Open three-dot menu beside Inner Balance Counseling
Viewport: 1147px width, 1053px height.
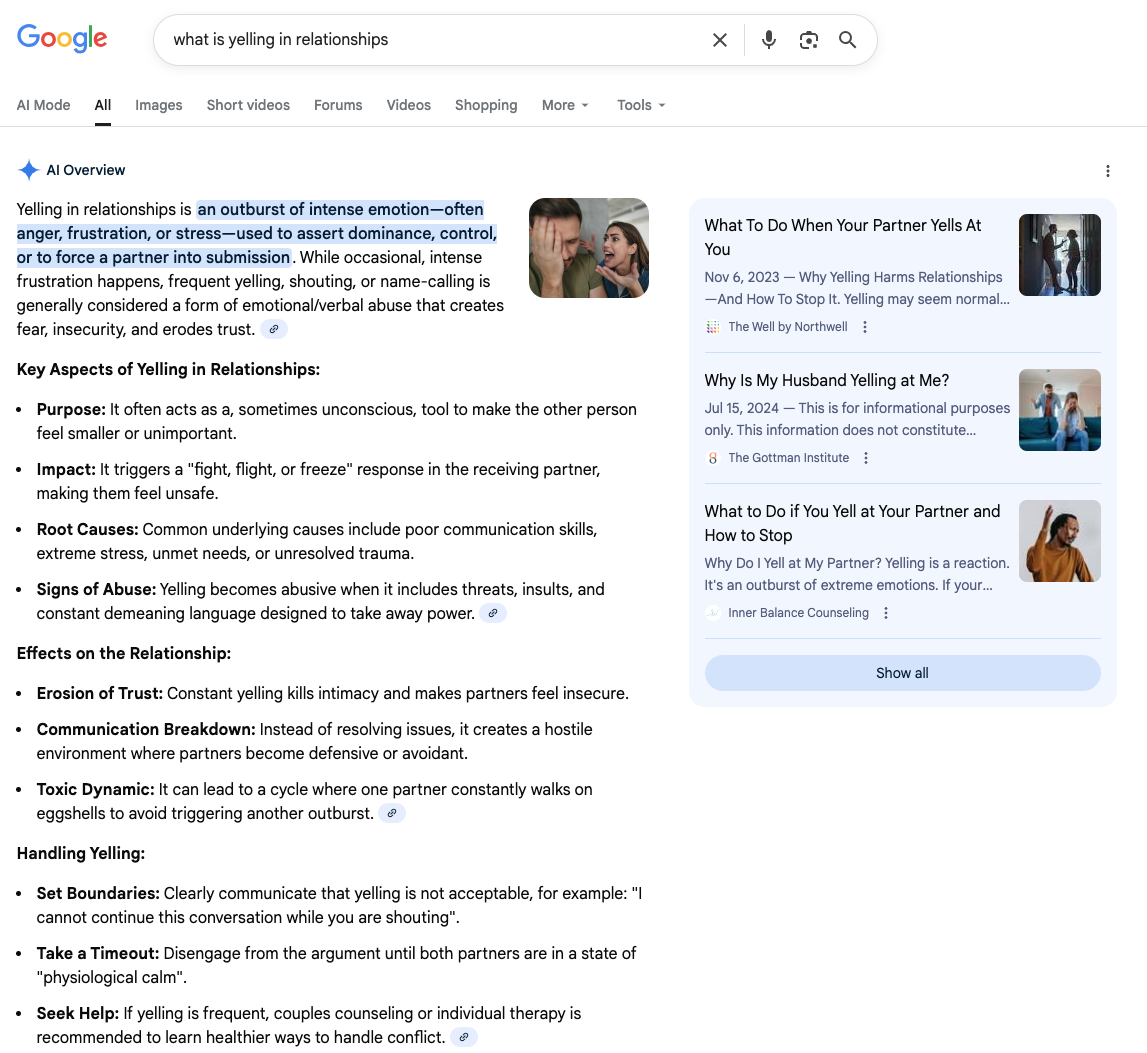click(886, 613)
